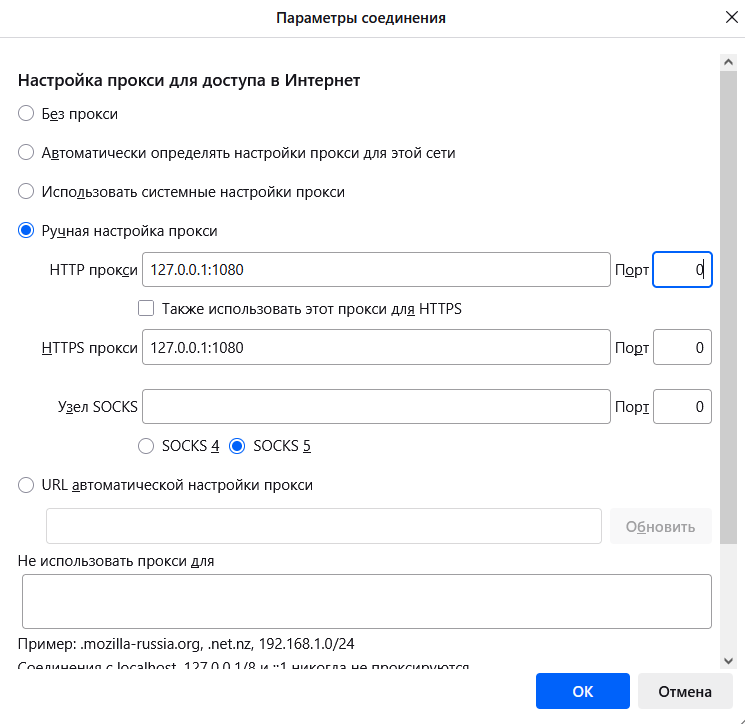
Task: Enable "Также использовать этот прокси для HTTPS"
Action: tap(146, 308)
